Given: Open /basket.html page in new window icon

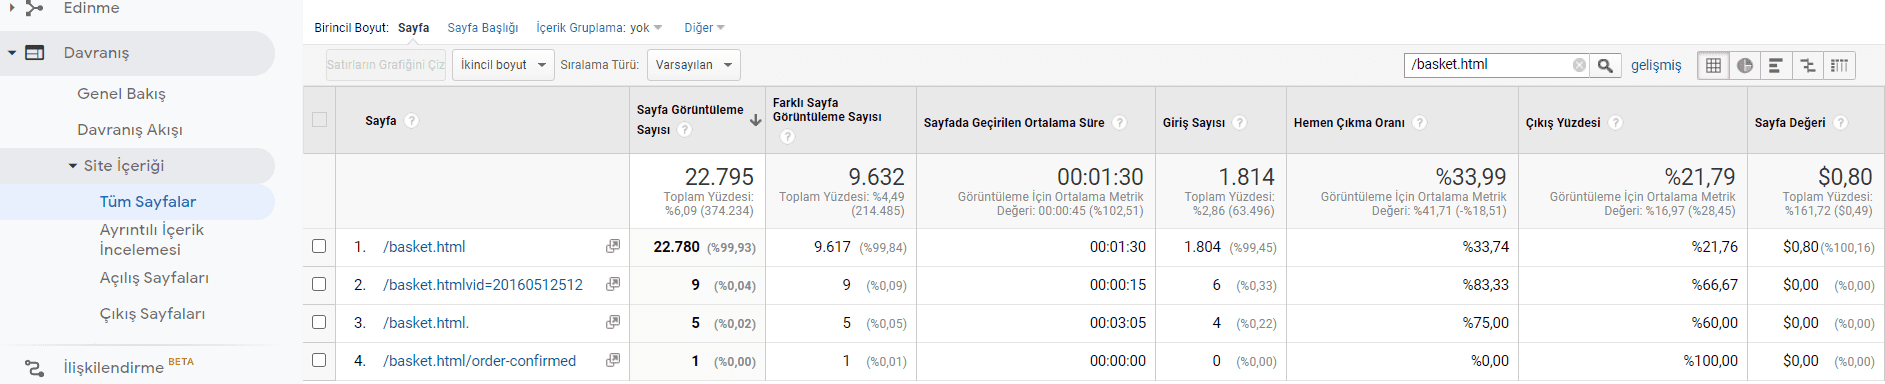Looking at the screenshot, I should (x=613, y=246).
